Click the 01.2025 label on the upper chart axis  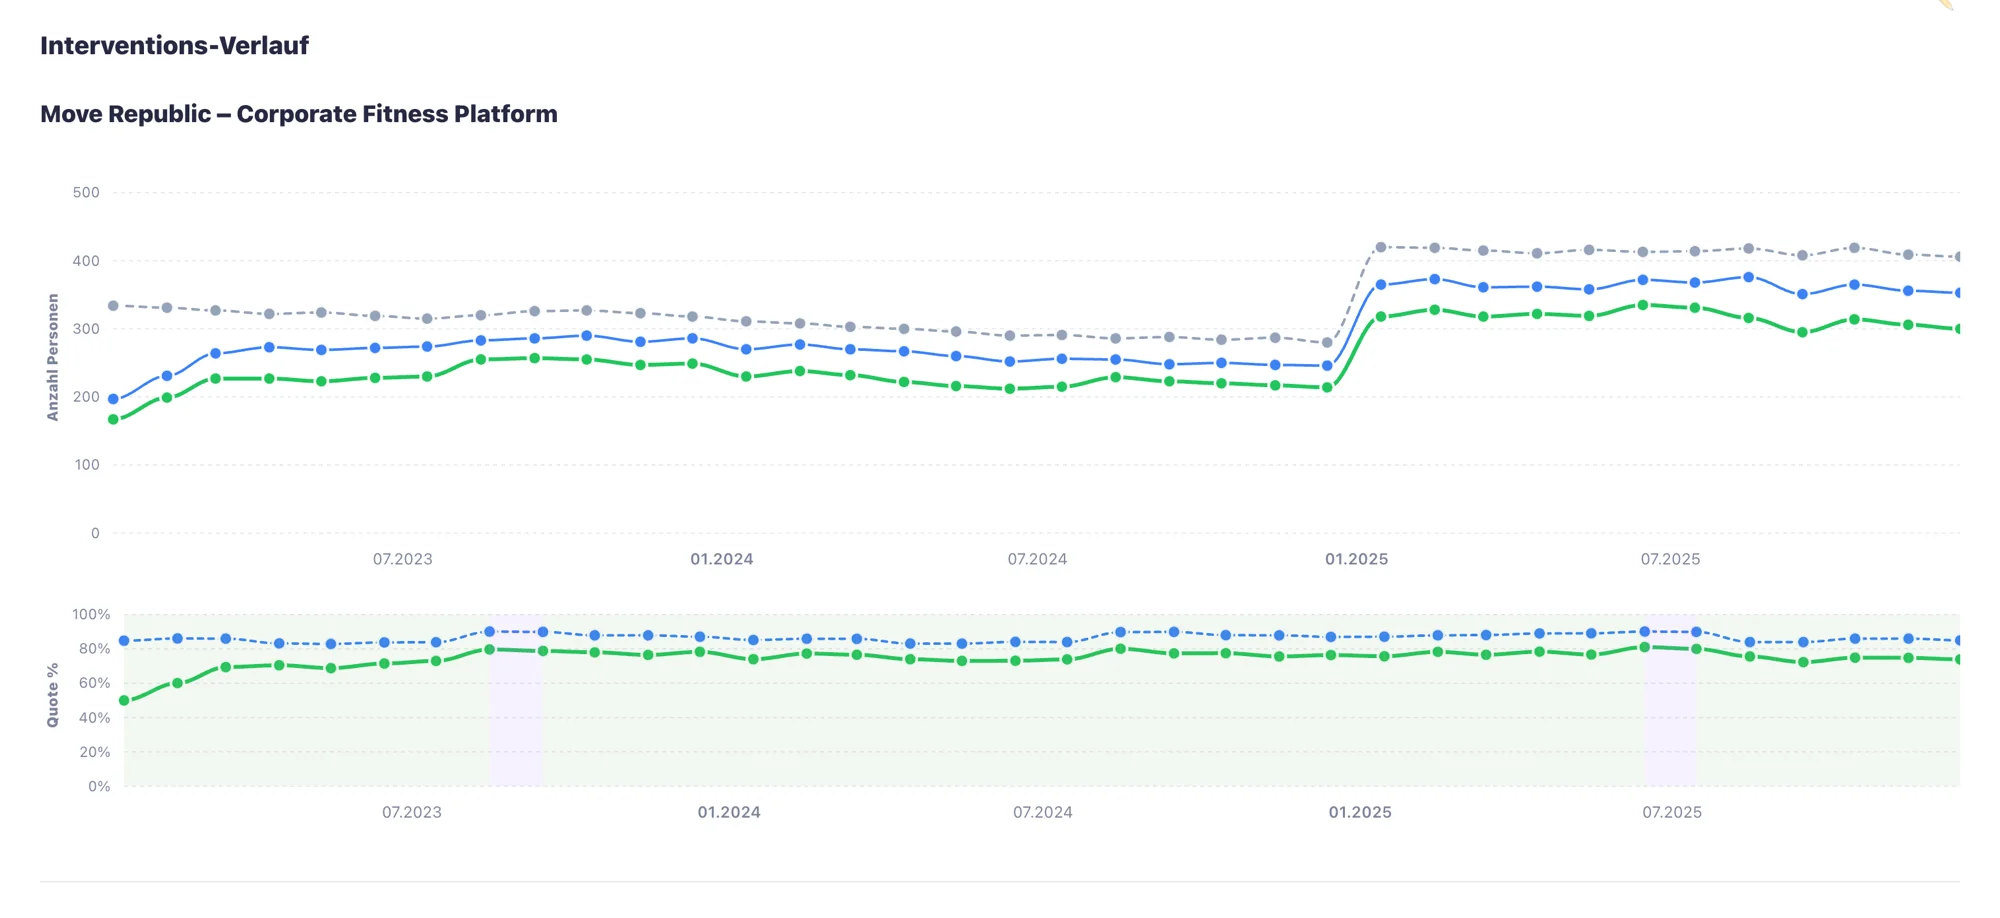click(x=1356, y=559)
